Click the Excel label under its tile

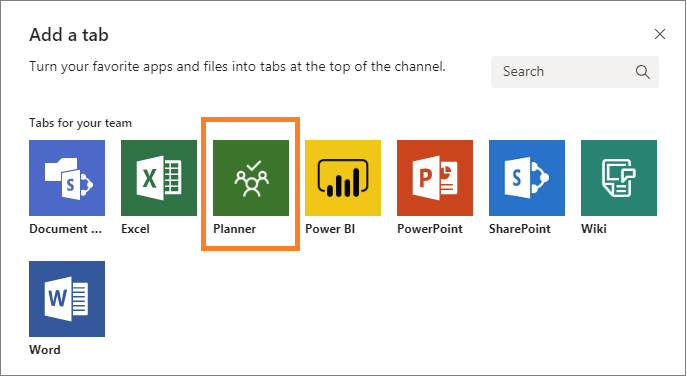point(135,229)
